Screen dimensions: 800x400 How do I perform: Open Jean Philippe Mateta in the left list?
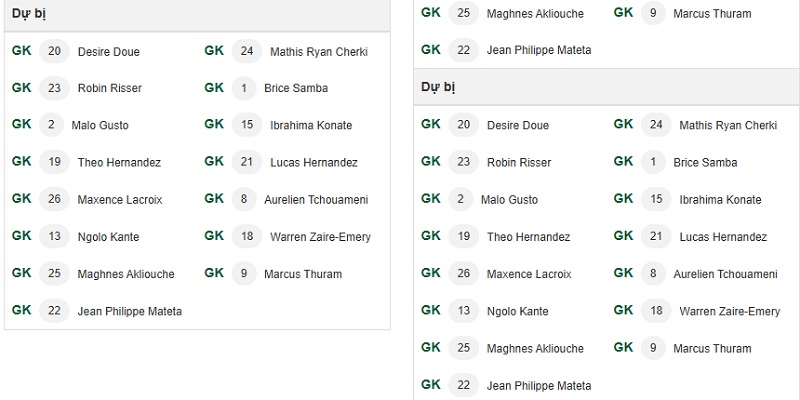pos(130,311)
